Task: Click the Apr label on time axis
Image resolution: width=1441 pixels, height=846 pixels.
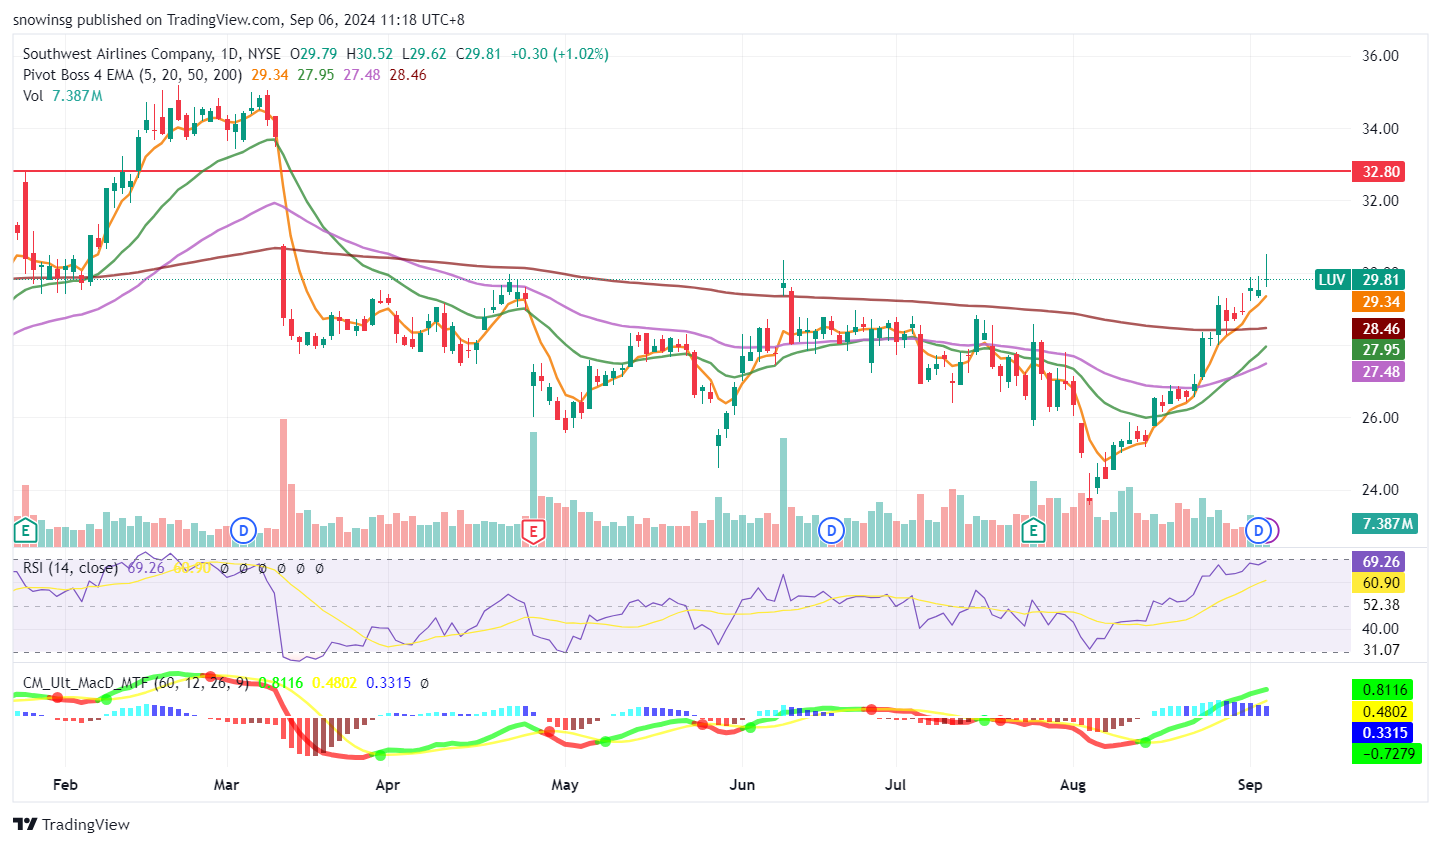Action: (x=387, y=785)
